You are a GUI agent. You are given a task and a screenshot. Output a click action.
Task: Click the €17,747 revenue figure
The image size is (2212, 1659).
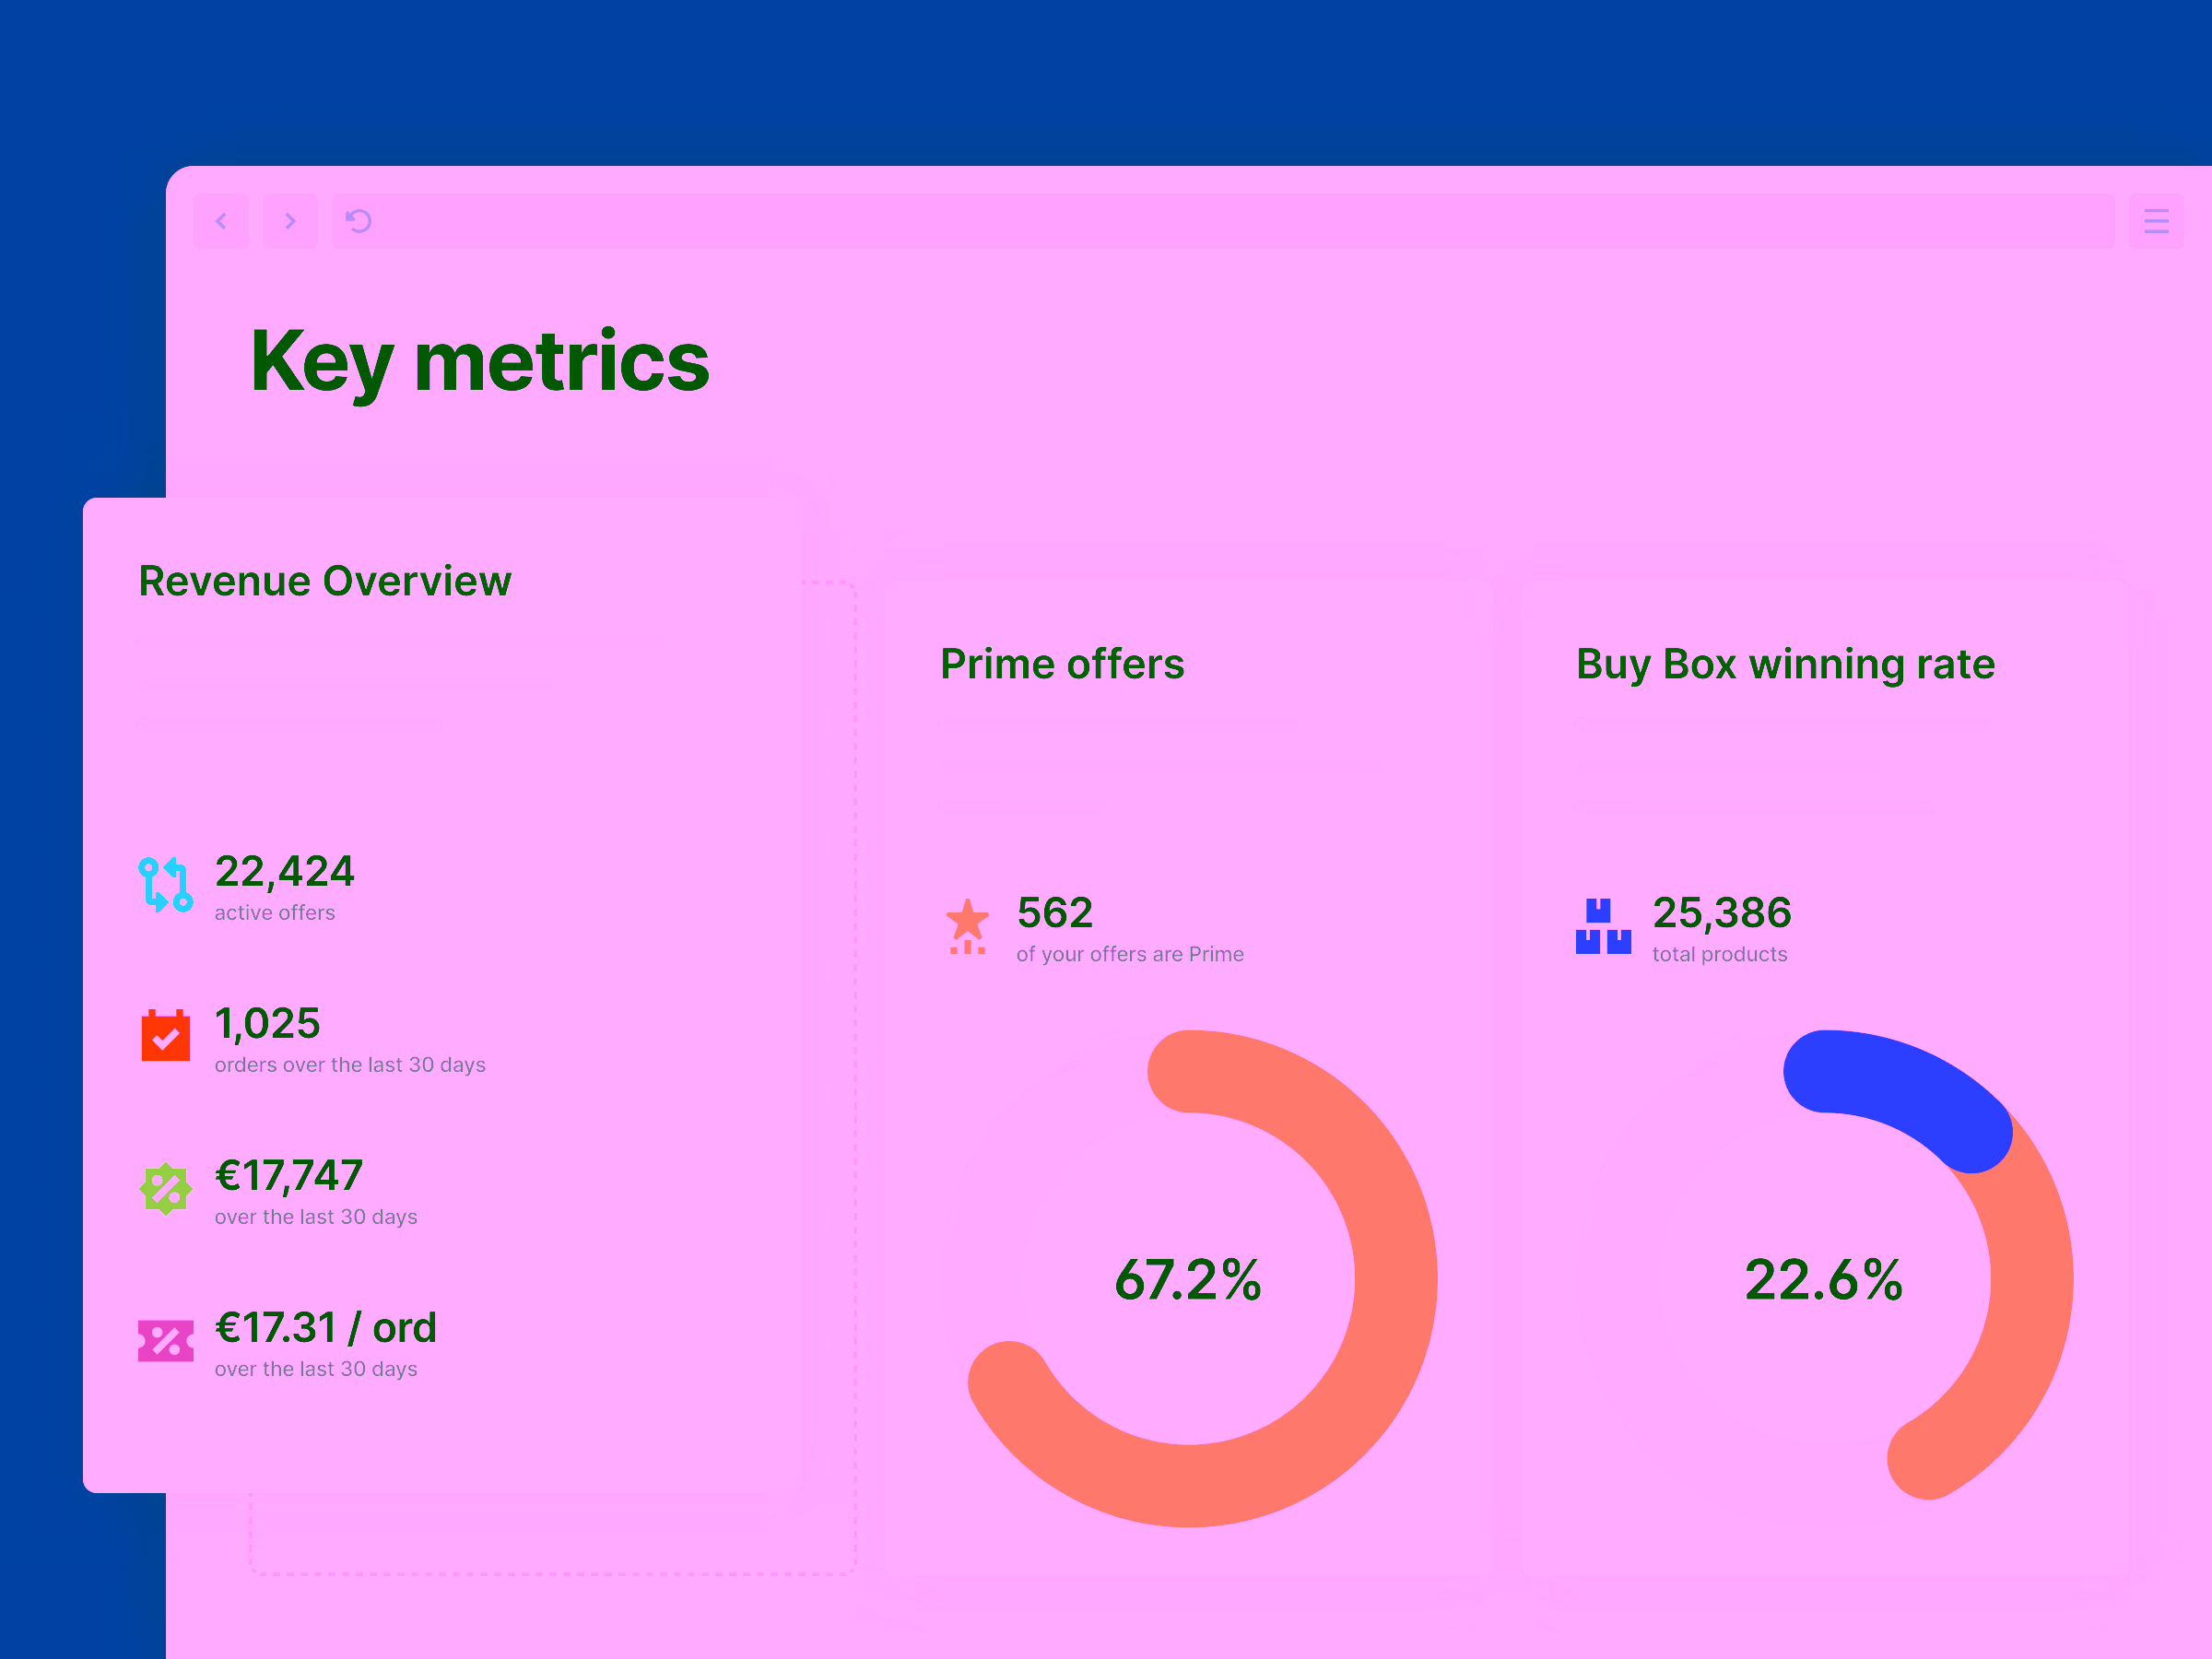pos(288,1175)
